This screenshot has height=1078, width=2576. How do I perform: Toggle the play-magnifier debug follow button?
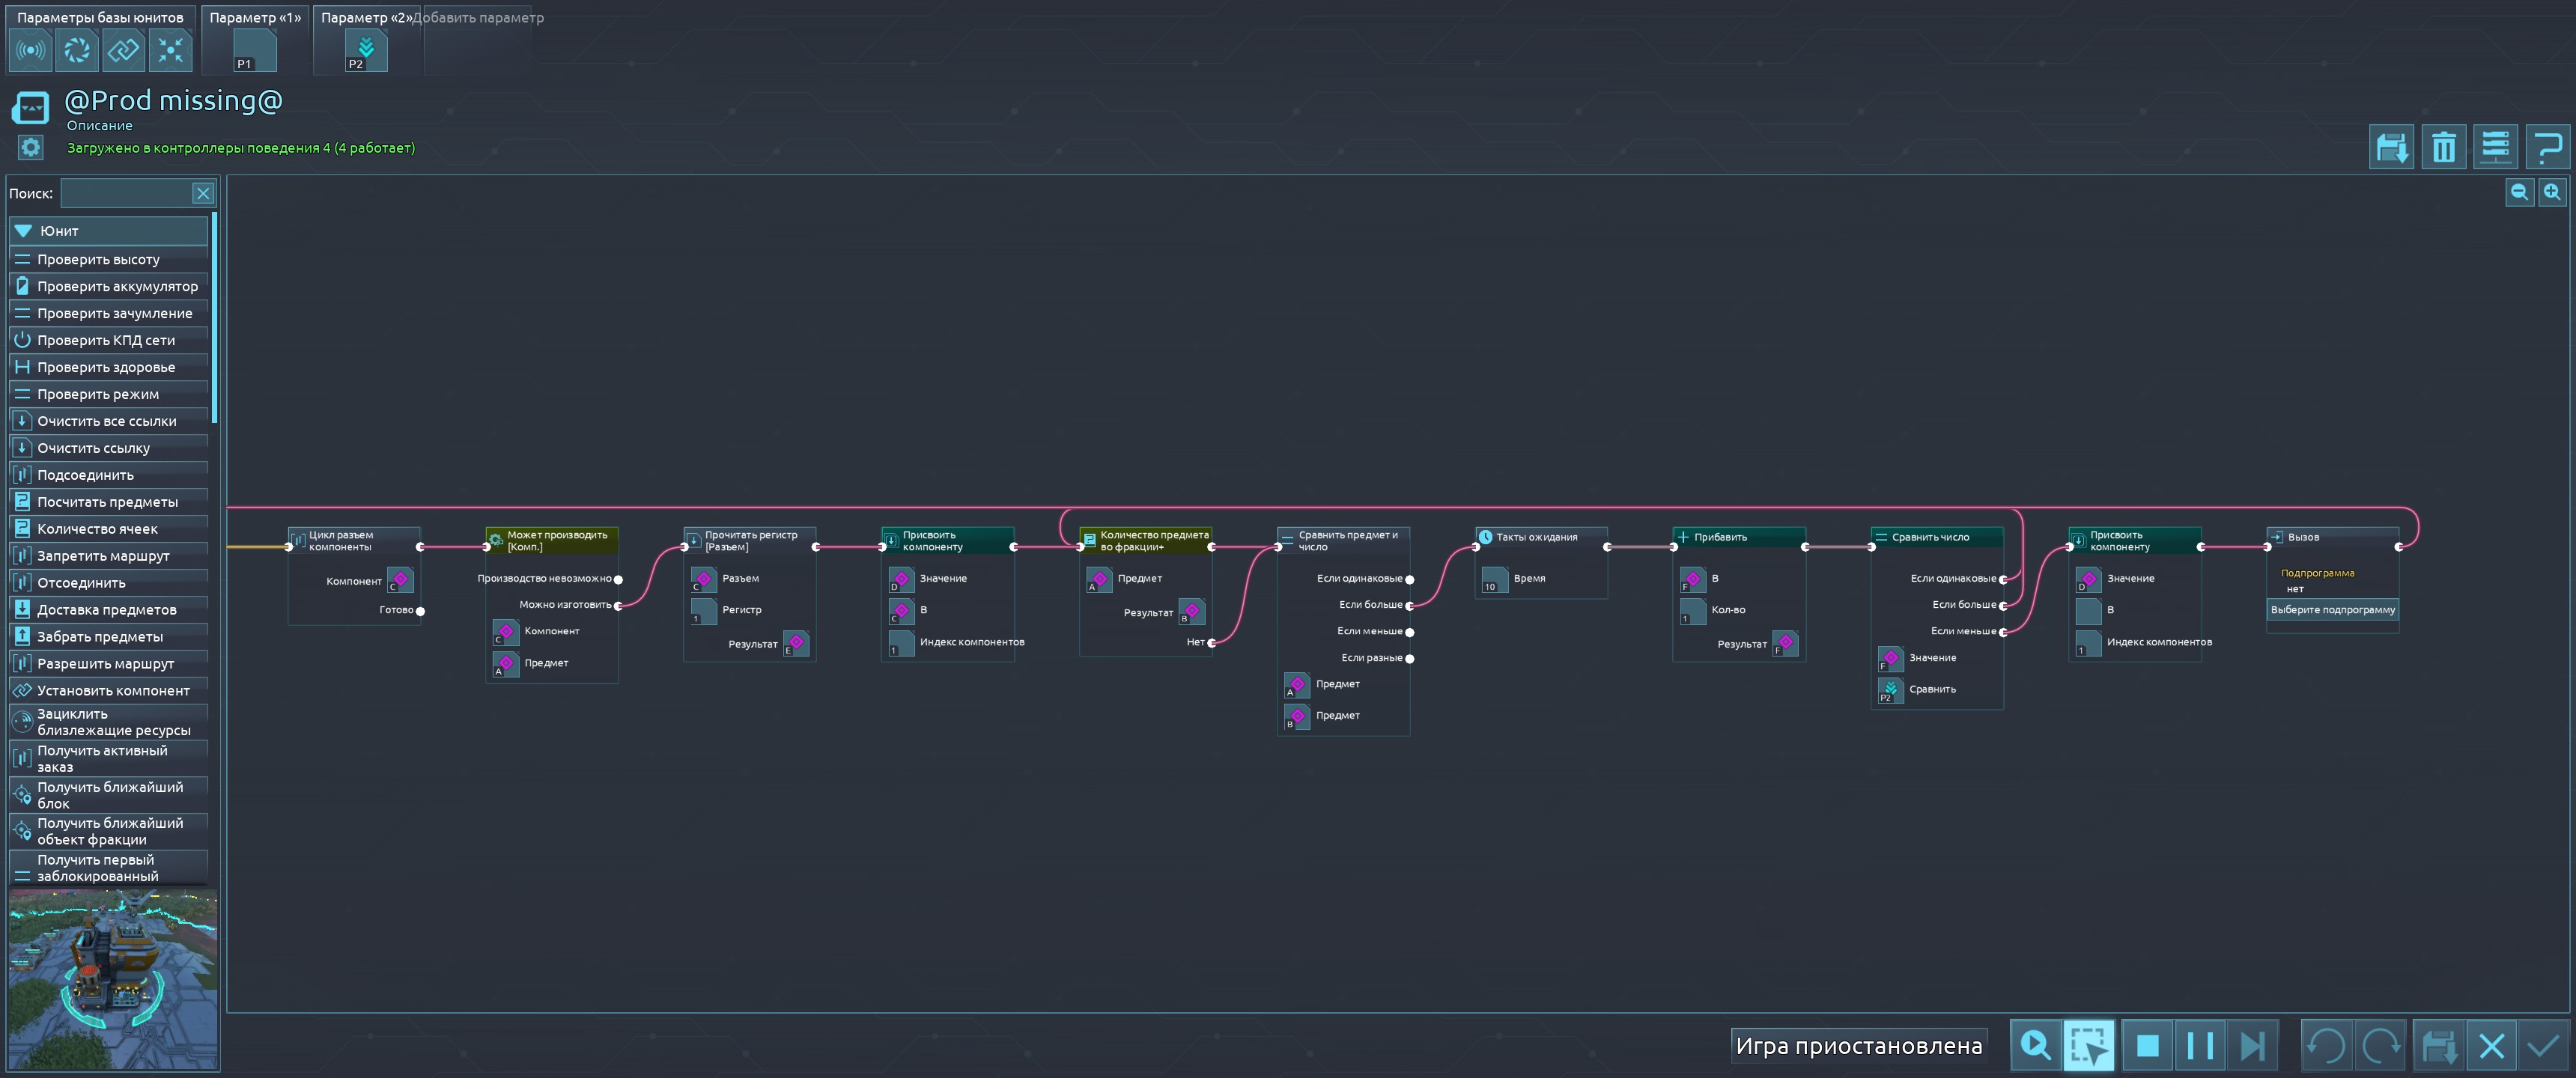coord(2035,1046)
